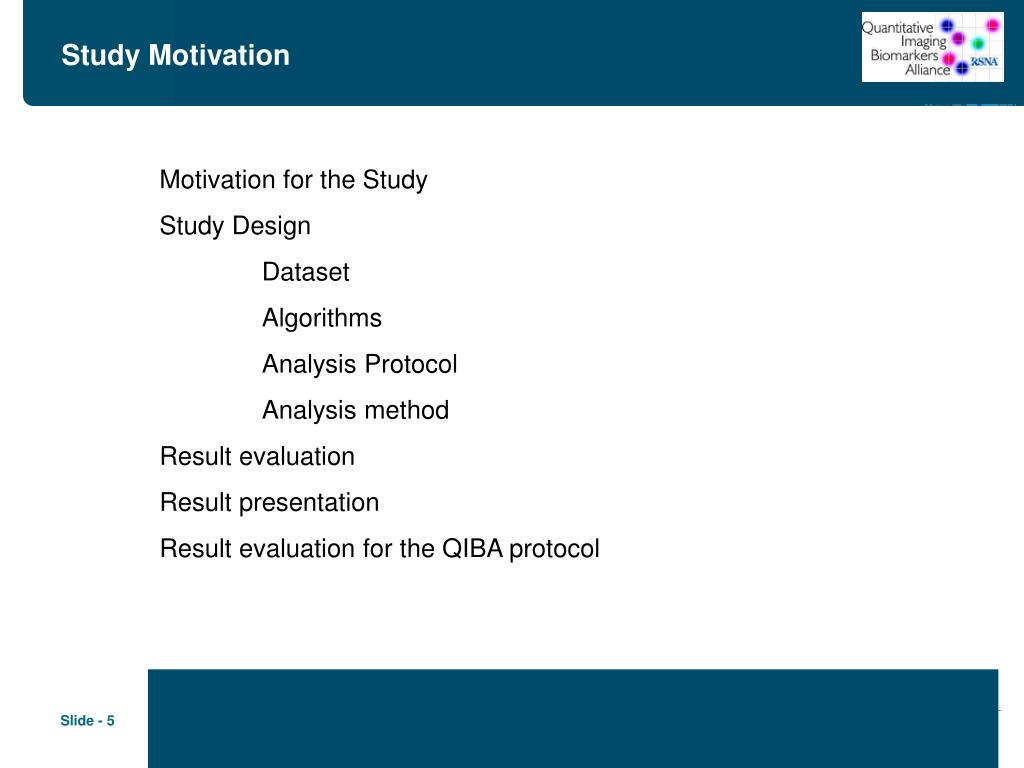Click Result evaluation for the QIBA protocol
The height and width of the screenshot is (768, 1024).
[380, 549]
